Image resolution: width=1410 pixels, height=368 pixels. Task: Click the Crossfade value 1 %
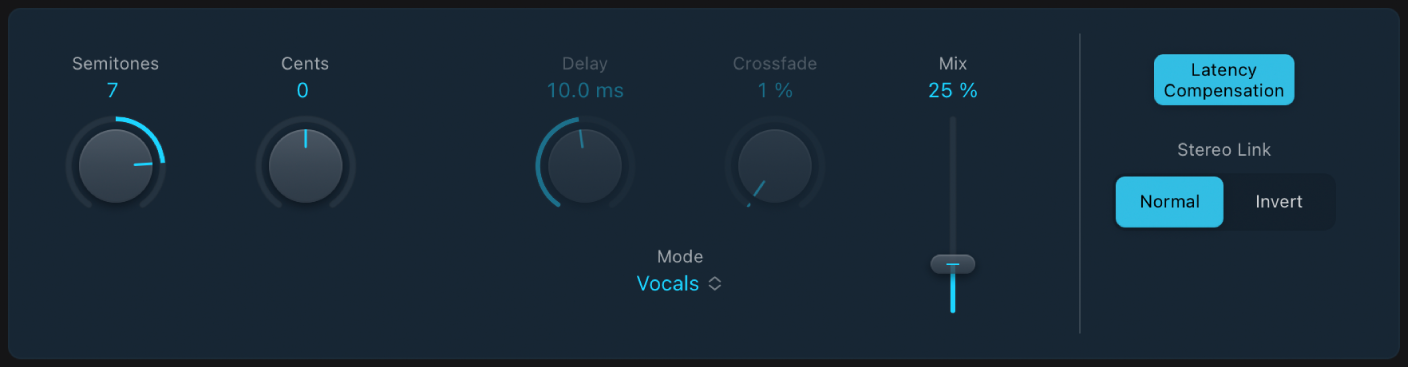(x=775, y=91)
